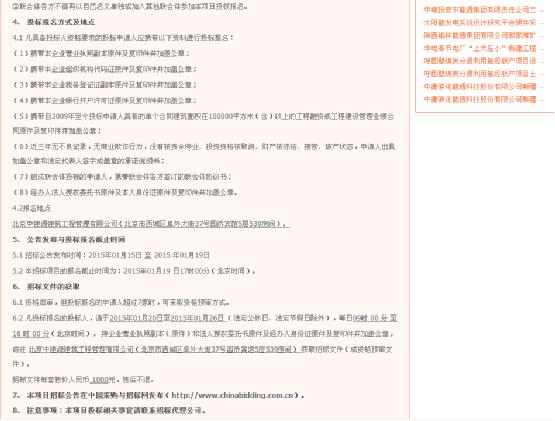Image resolution: width=555 pixels, height=421 pixels.
Task: Click underlined date 2015年01月20日至2015年01月26日
Action: (x=167, y=318)
